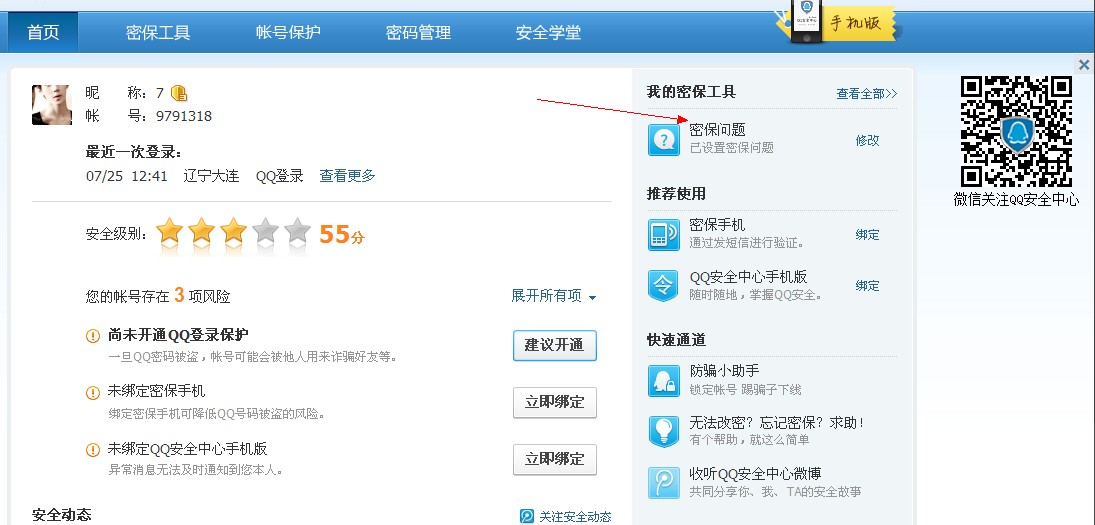1095x525 pixels.
Task: Click the 密保手机 phone icon
Action: click(x=663, y=235)
